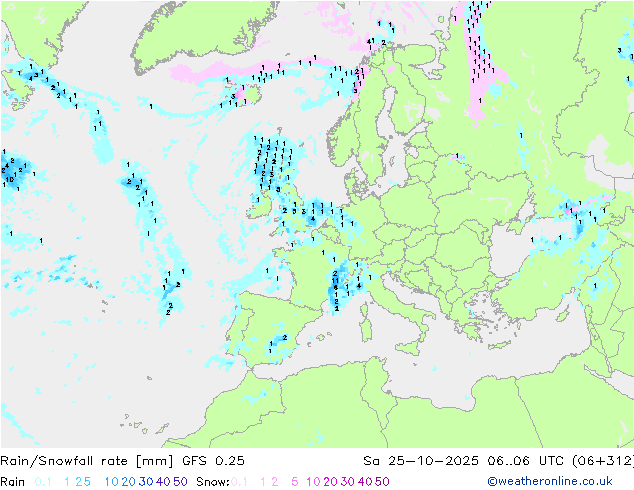Screen dimensions: 634x490
Task: Click the '11' rainfall value over southeastern France
Action: (x=335, y=281)
